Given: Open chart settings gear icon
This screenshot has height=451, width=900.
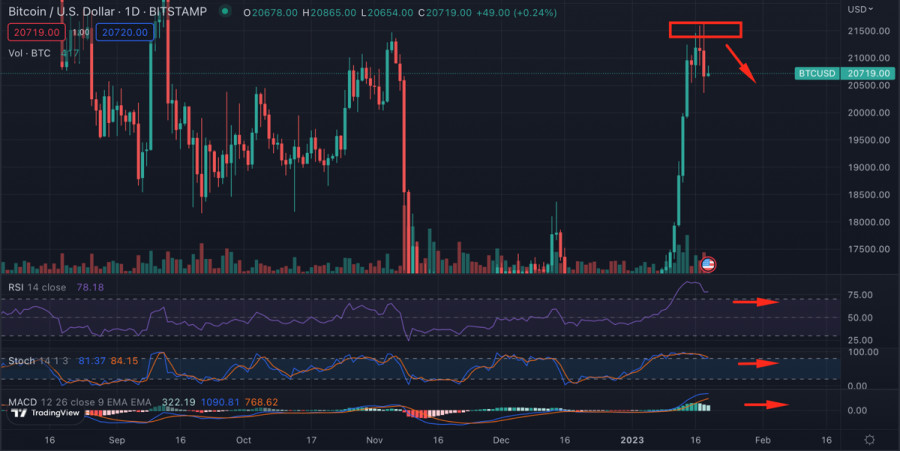Looking at the screenshot, I should 870,440.
